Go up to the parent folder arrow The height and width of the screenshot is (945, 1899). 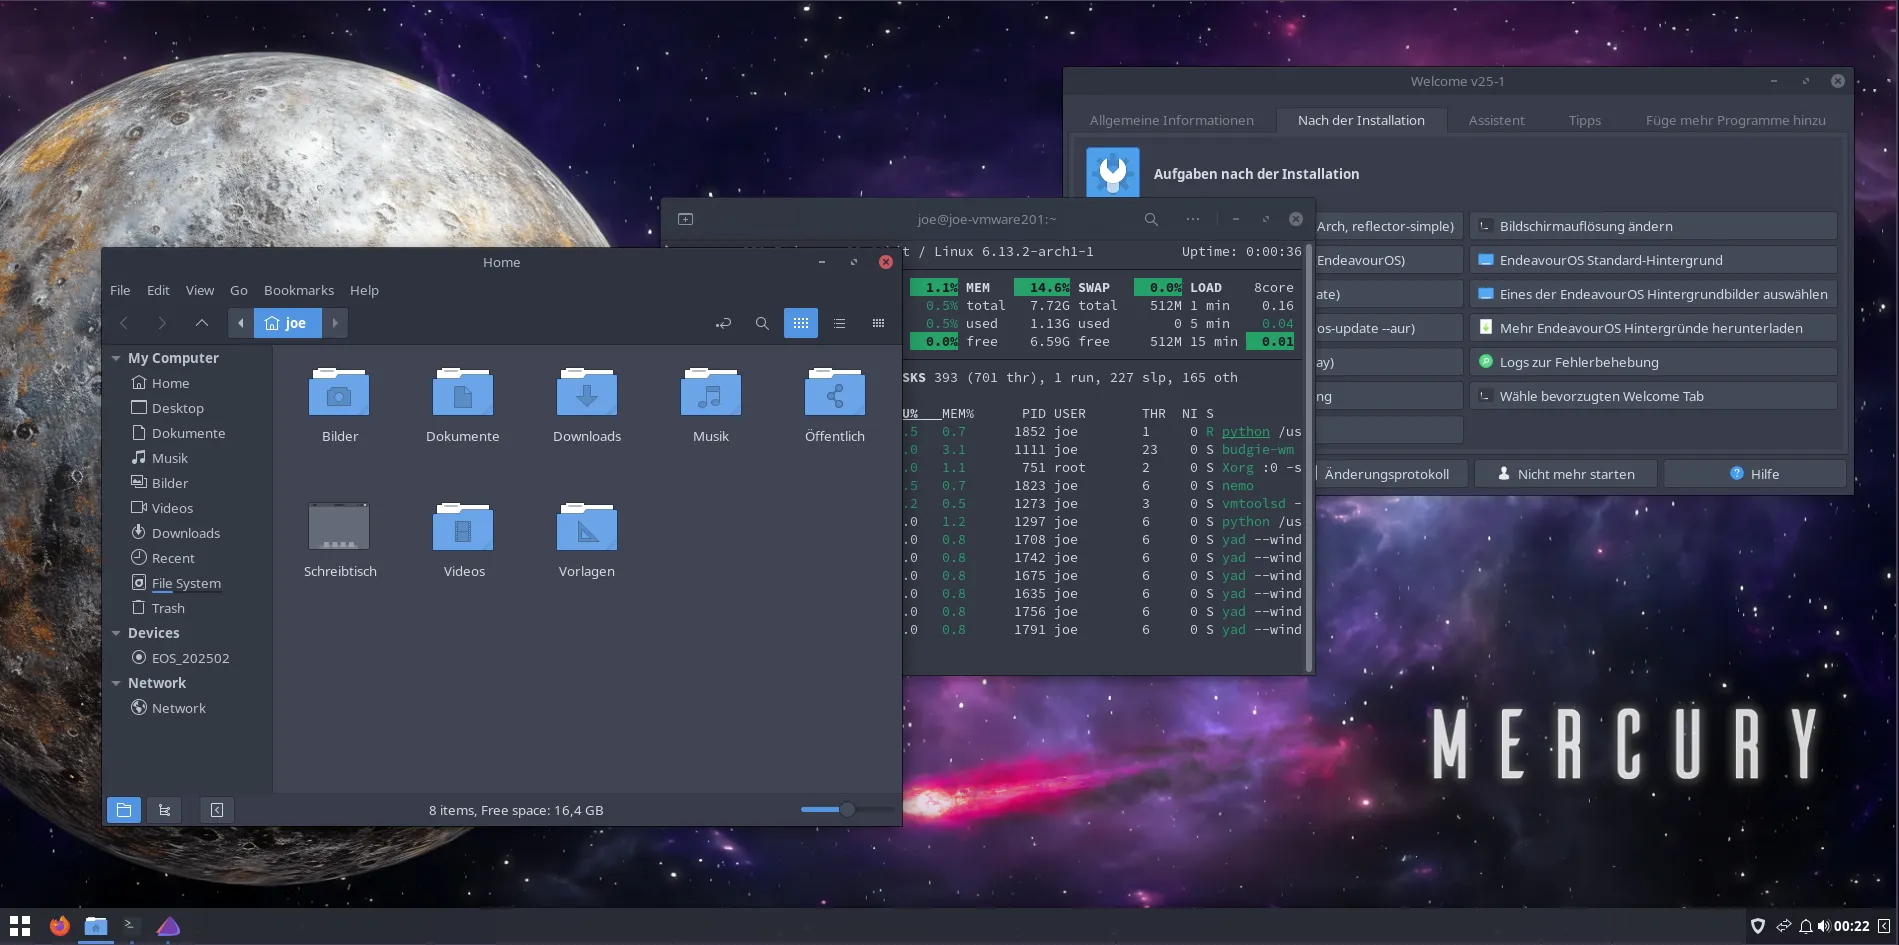202,323
